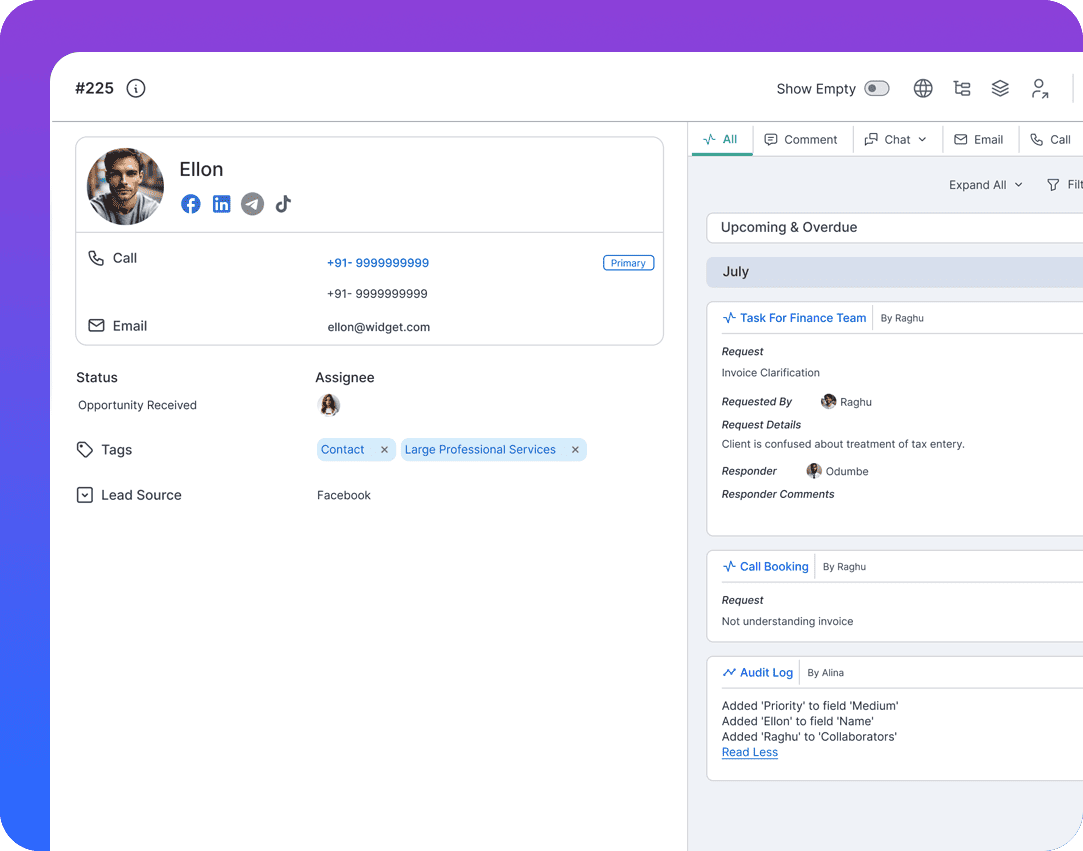Remove the Large Professional Services tag
The width and height of the screenshot is (1083, 851).
[575, 450]
